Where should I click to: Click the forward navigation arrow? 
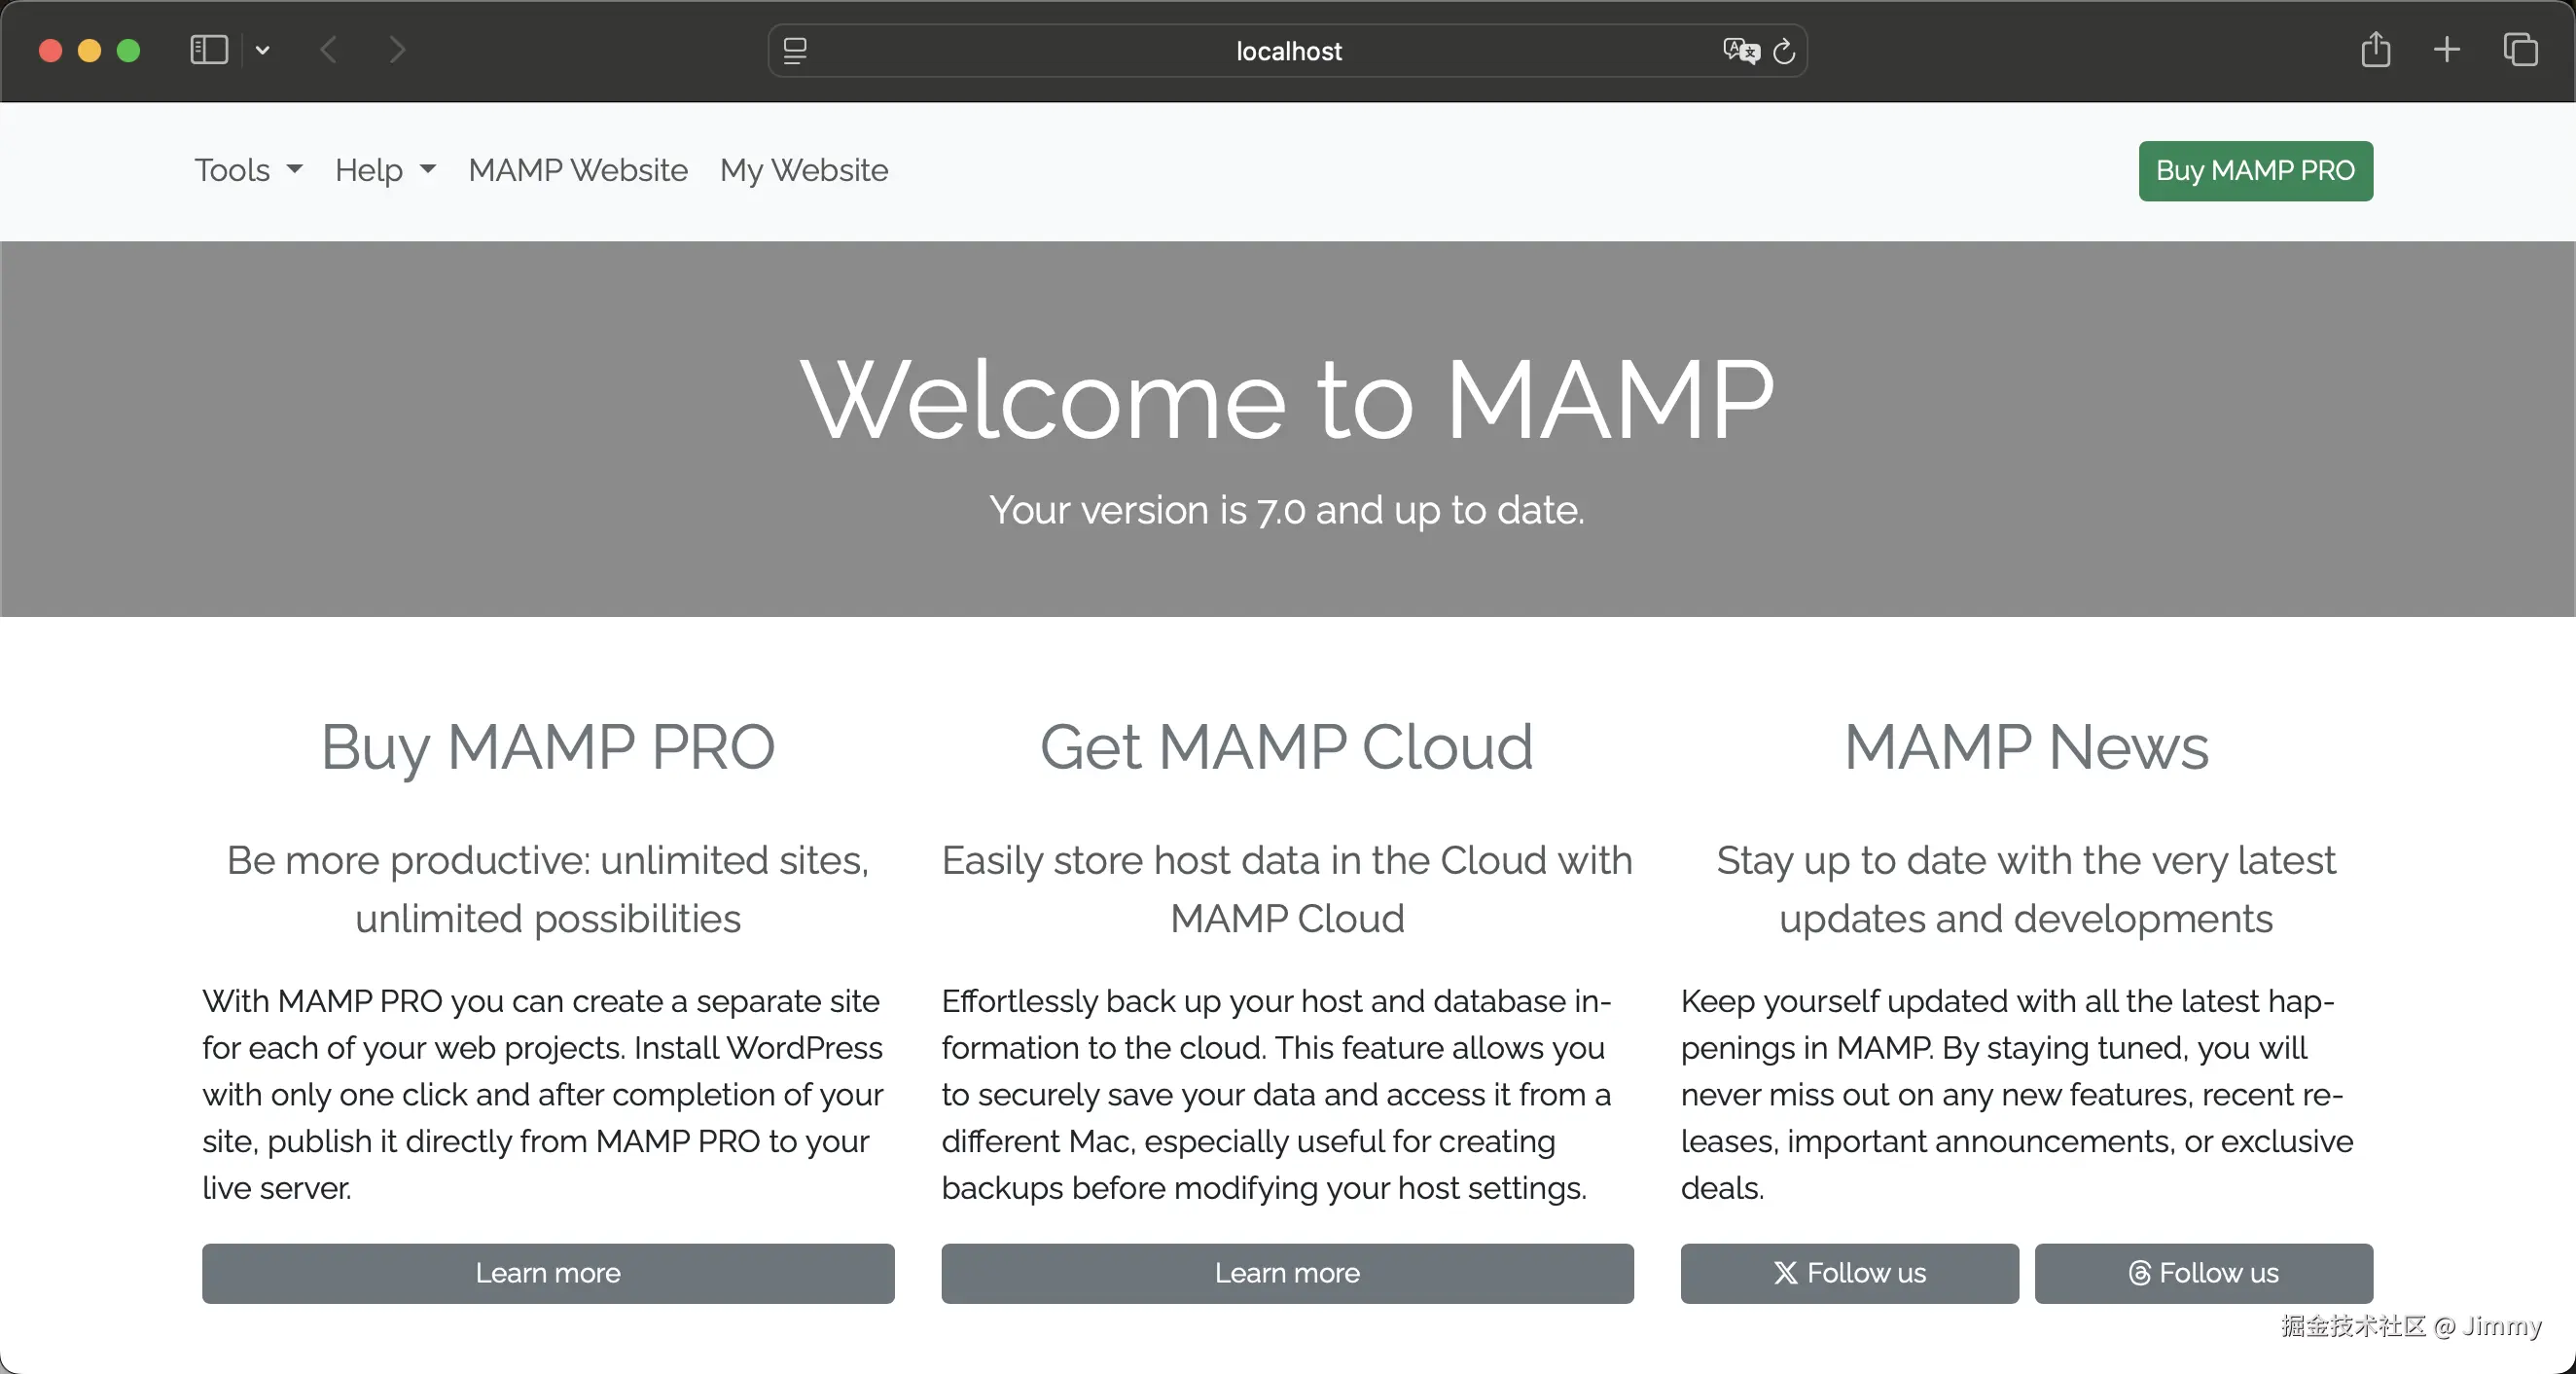397,50
